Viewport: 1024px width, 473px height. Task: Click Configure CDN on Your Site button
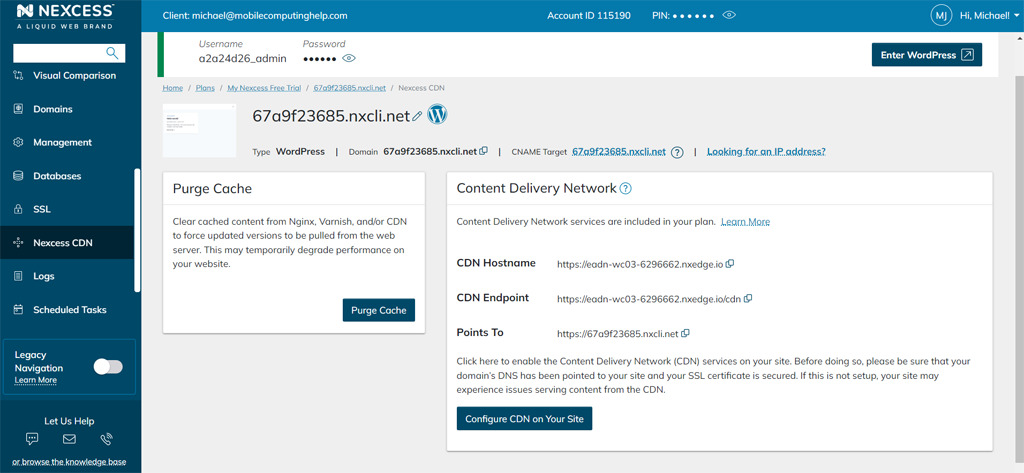point(524,419)
